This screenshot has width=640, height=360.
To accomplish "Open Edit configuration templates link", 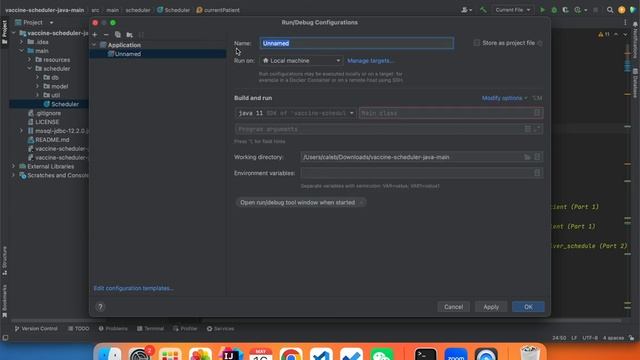I will (x=133, y=288).
